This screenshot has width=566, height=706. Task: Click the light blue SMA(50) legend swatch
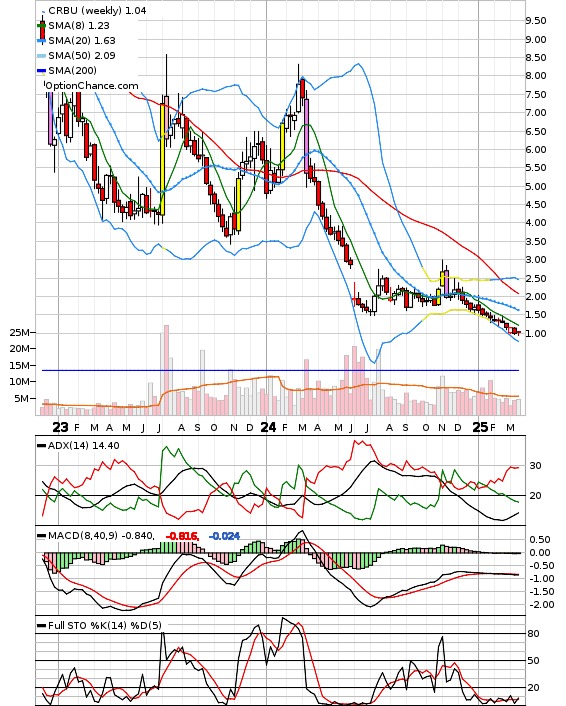click(x=41, y=56)
